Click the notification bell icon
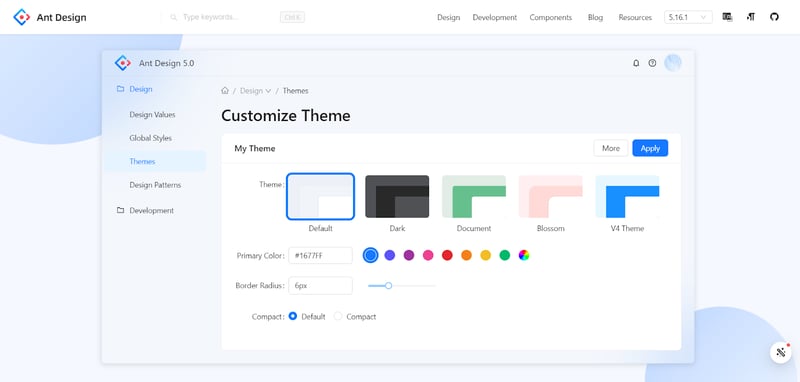The width and height of the screenshot is (800, 382). 636,63
